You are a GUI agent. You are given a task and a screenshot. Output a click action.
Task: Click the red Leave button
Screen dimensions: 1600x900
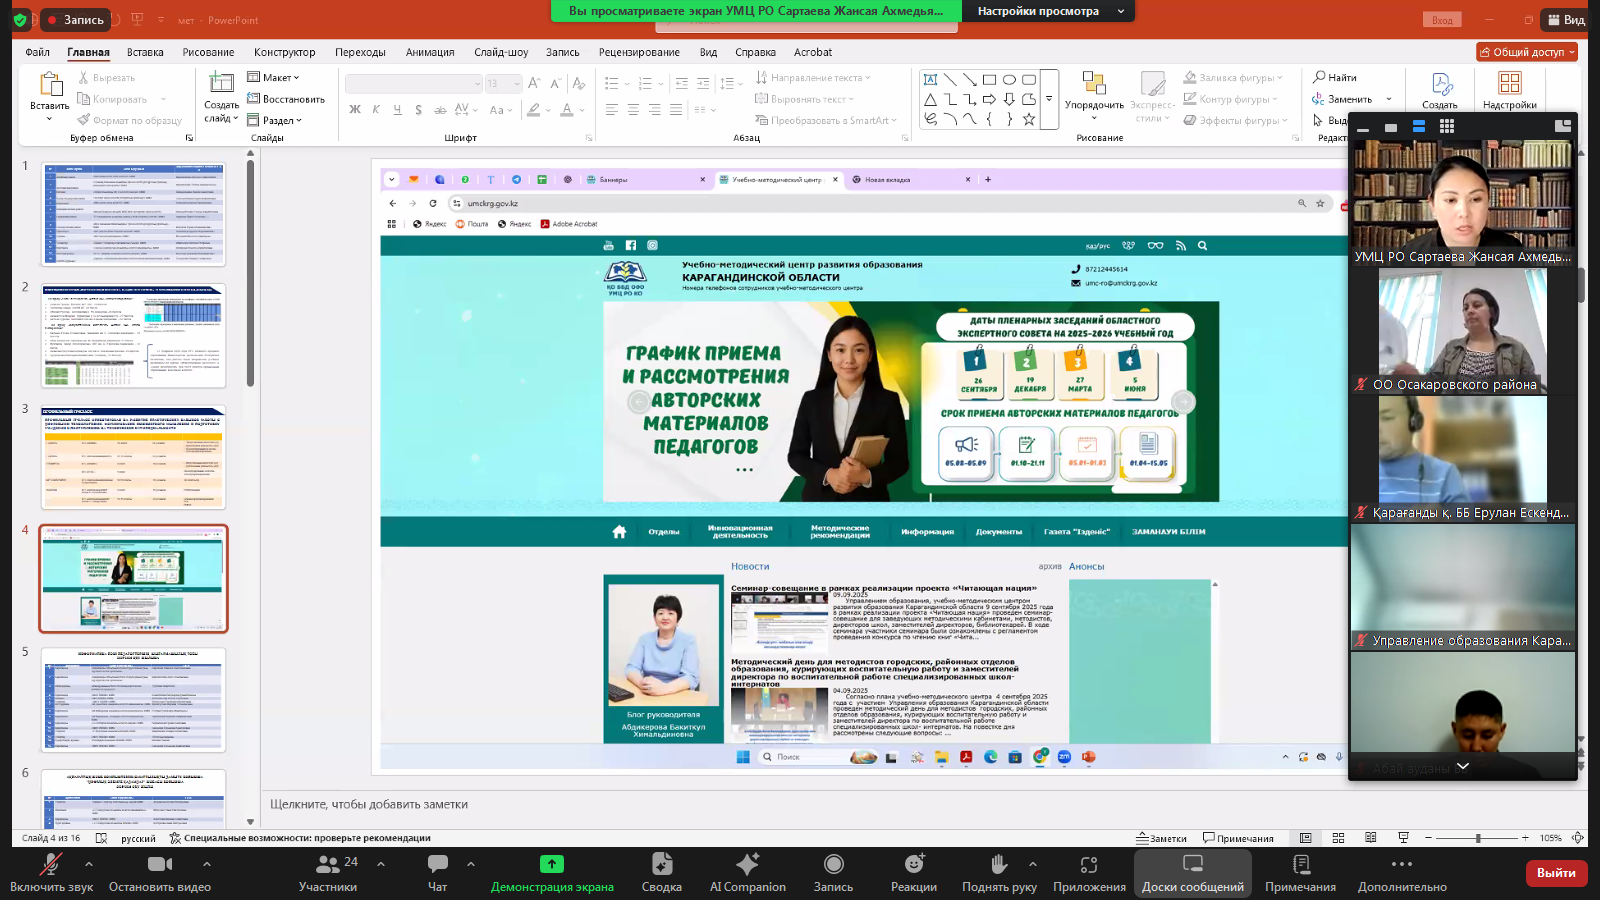[1555, 873]
